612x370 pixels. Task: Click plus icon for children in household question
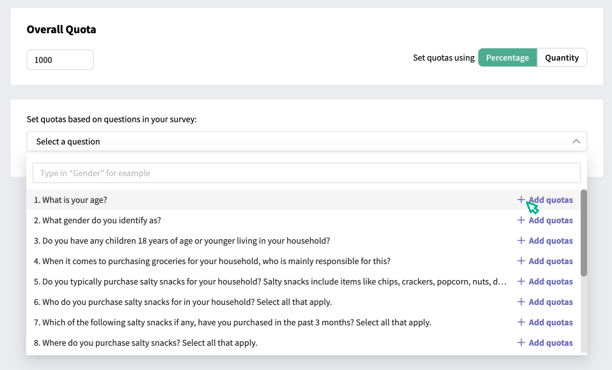coord(521,240)
